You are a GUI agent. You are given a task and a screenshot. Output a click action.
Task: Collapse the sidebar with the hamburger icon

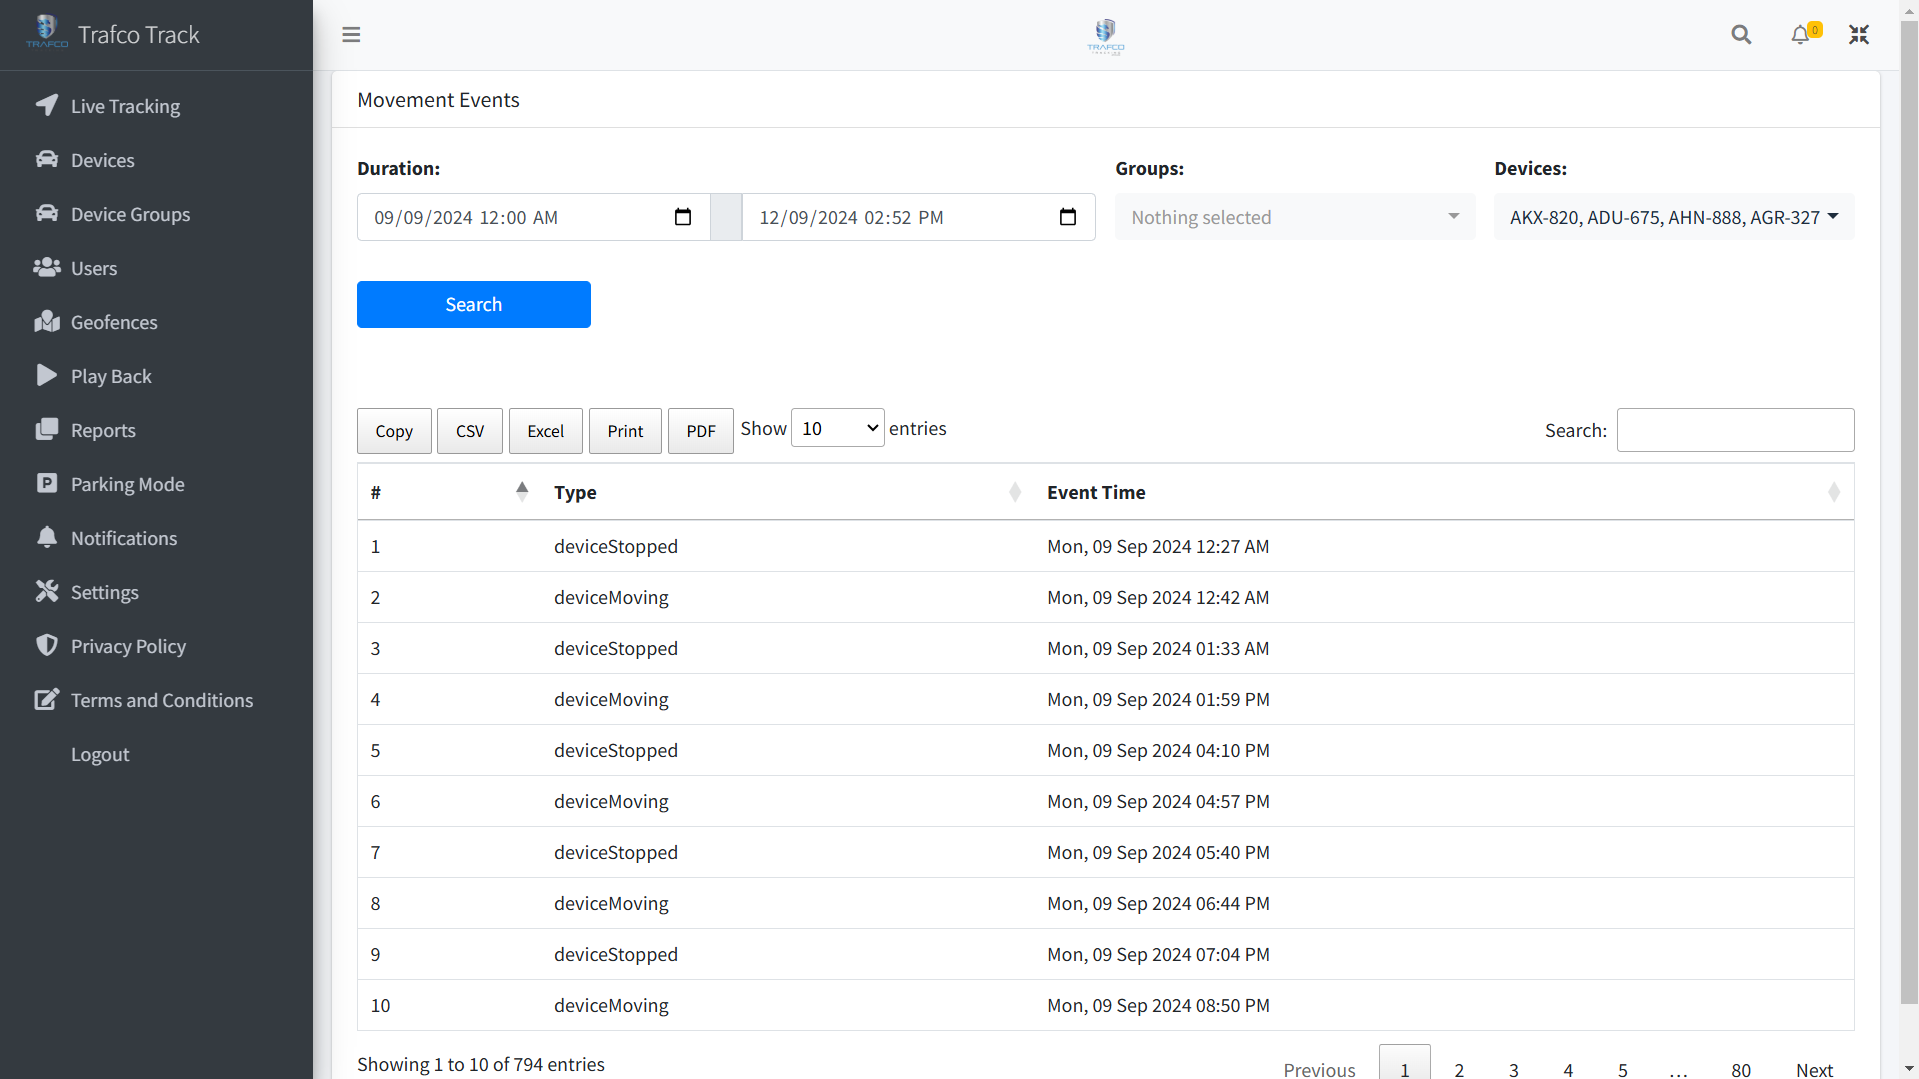351,34
